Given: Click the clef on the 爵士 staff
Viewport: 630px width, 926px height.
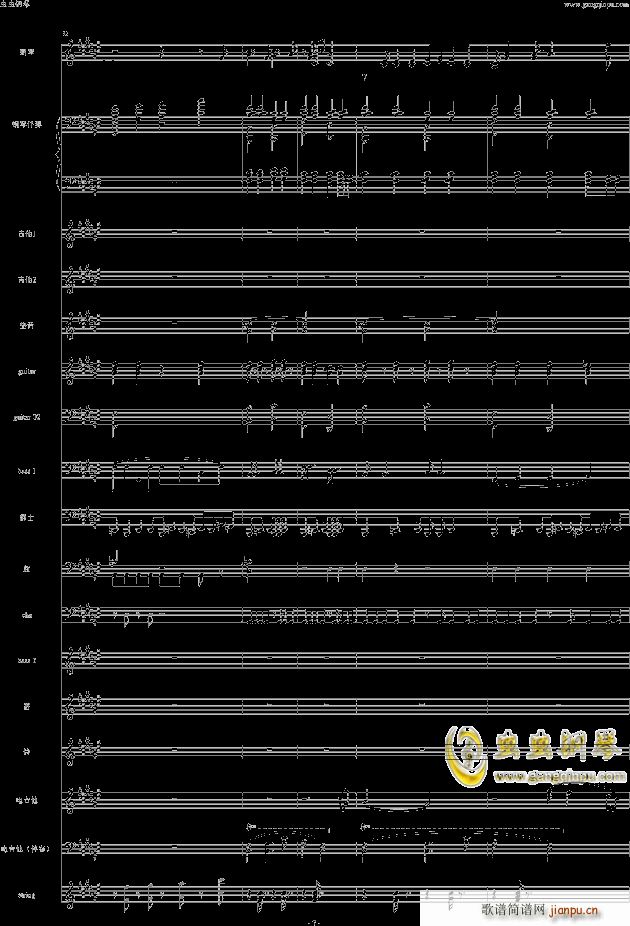Looking at the screenshot, I should coord(68,521).
